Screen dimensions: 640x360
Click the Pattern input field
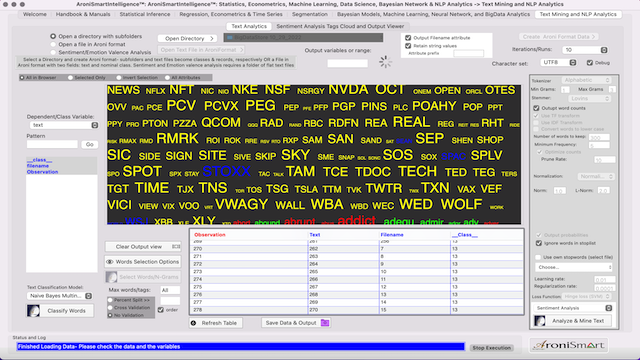52,144
